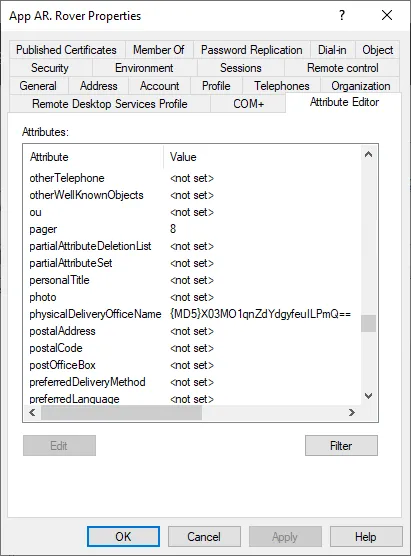Open the Address tab
This screenshot has width=411, height=556.
(x=99, y=86)
